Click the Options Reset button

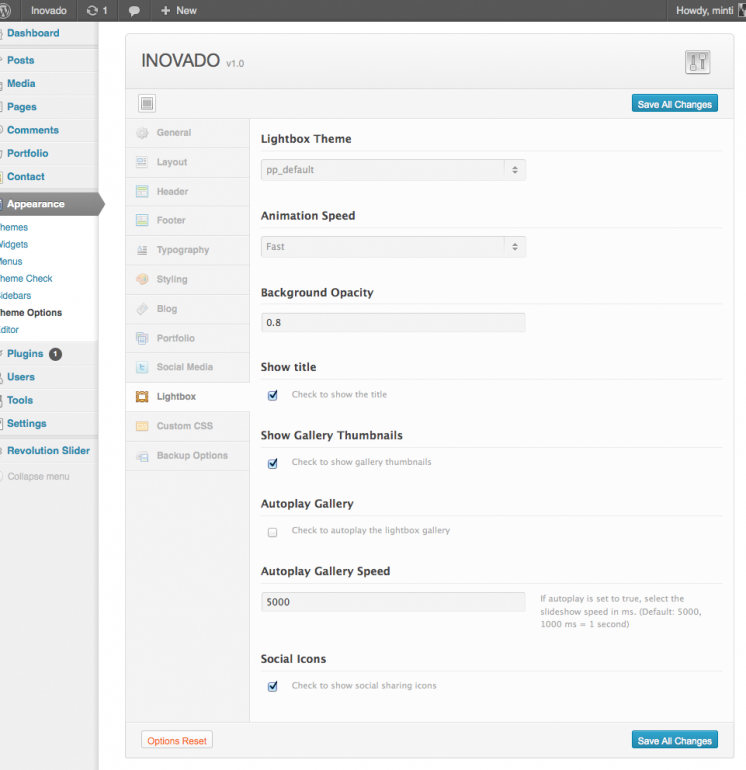click(177, 740)
